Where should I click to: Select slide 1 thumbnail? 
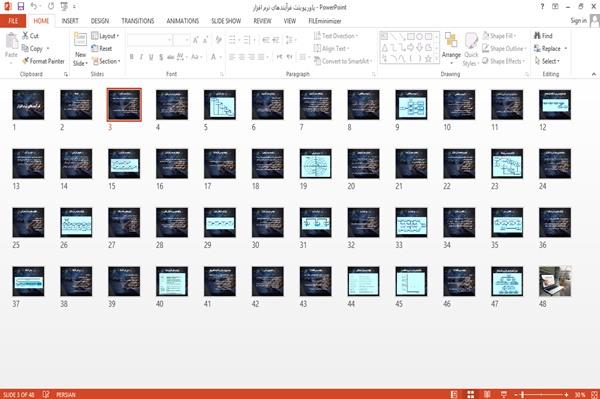(28, 105)
